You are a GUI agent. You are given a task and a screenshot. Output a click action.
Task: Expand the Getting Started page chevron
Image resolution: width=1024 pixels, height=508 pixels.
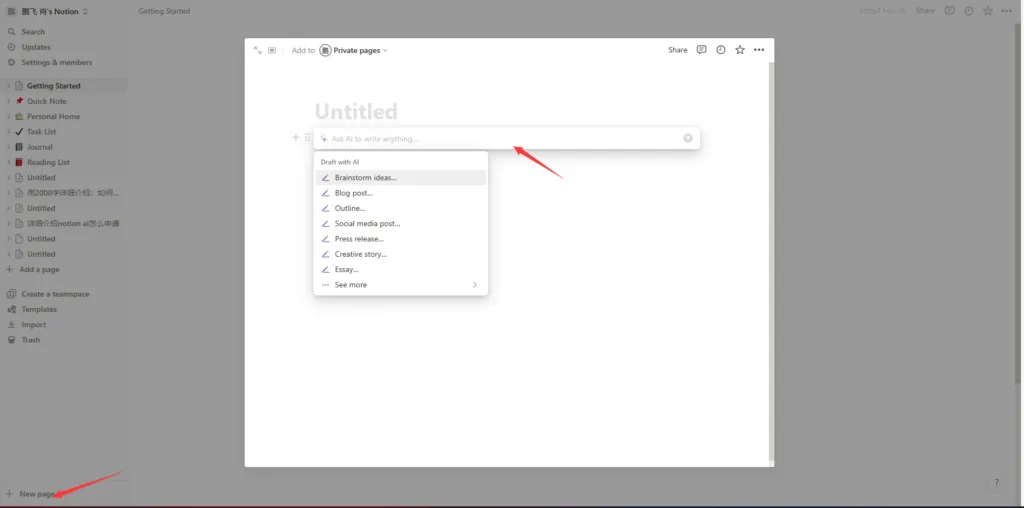pos(8,86)
